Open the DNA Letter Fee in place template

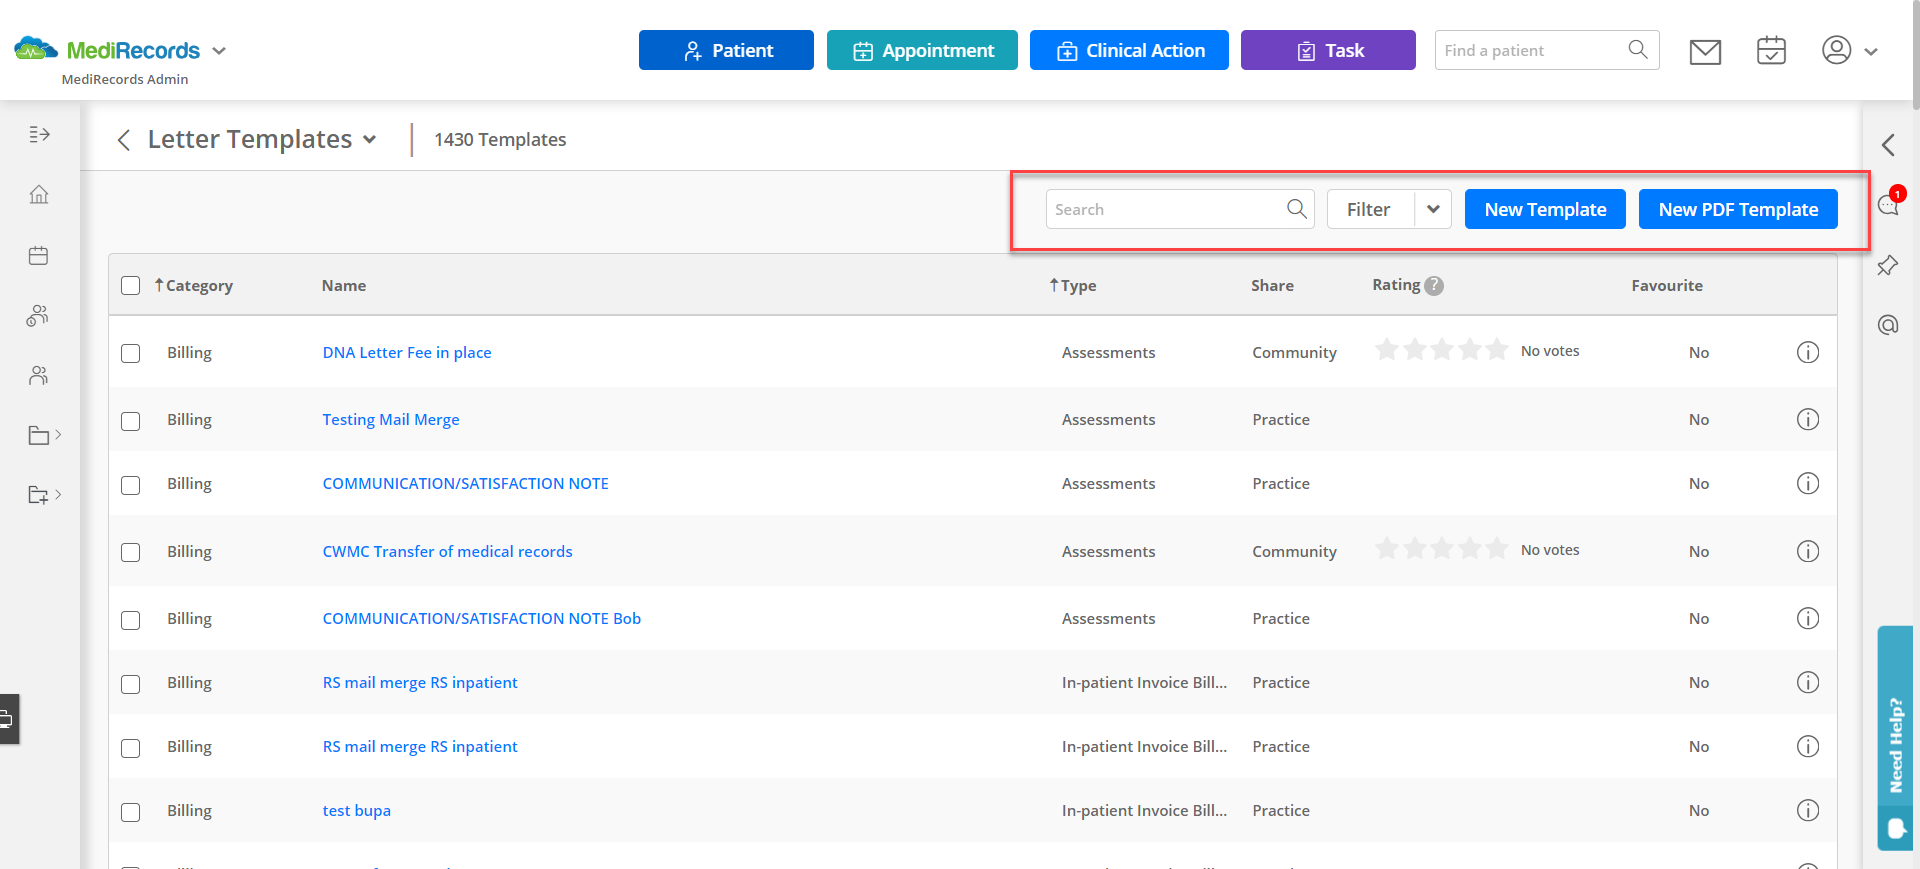pyautogui.click(x=407, y=352)
